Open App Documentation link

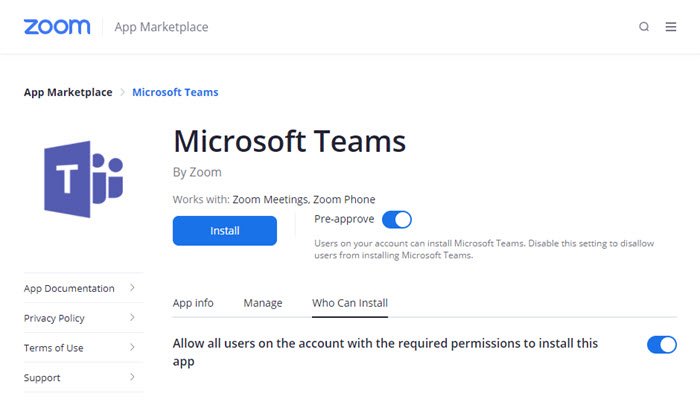69,289
